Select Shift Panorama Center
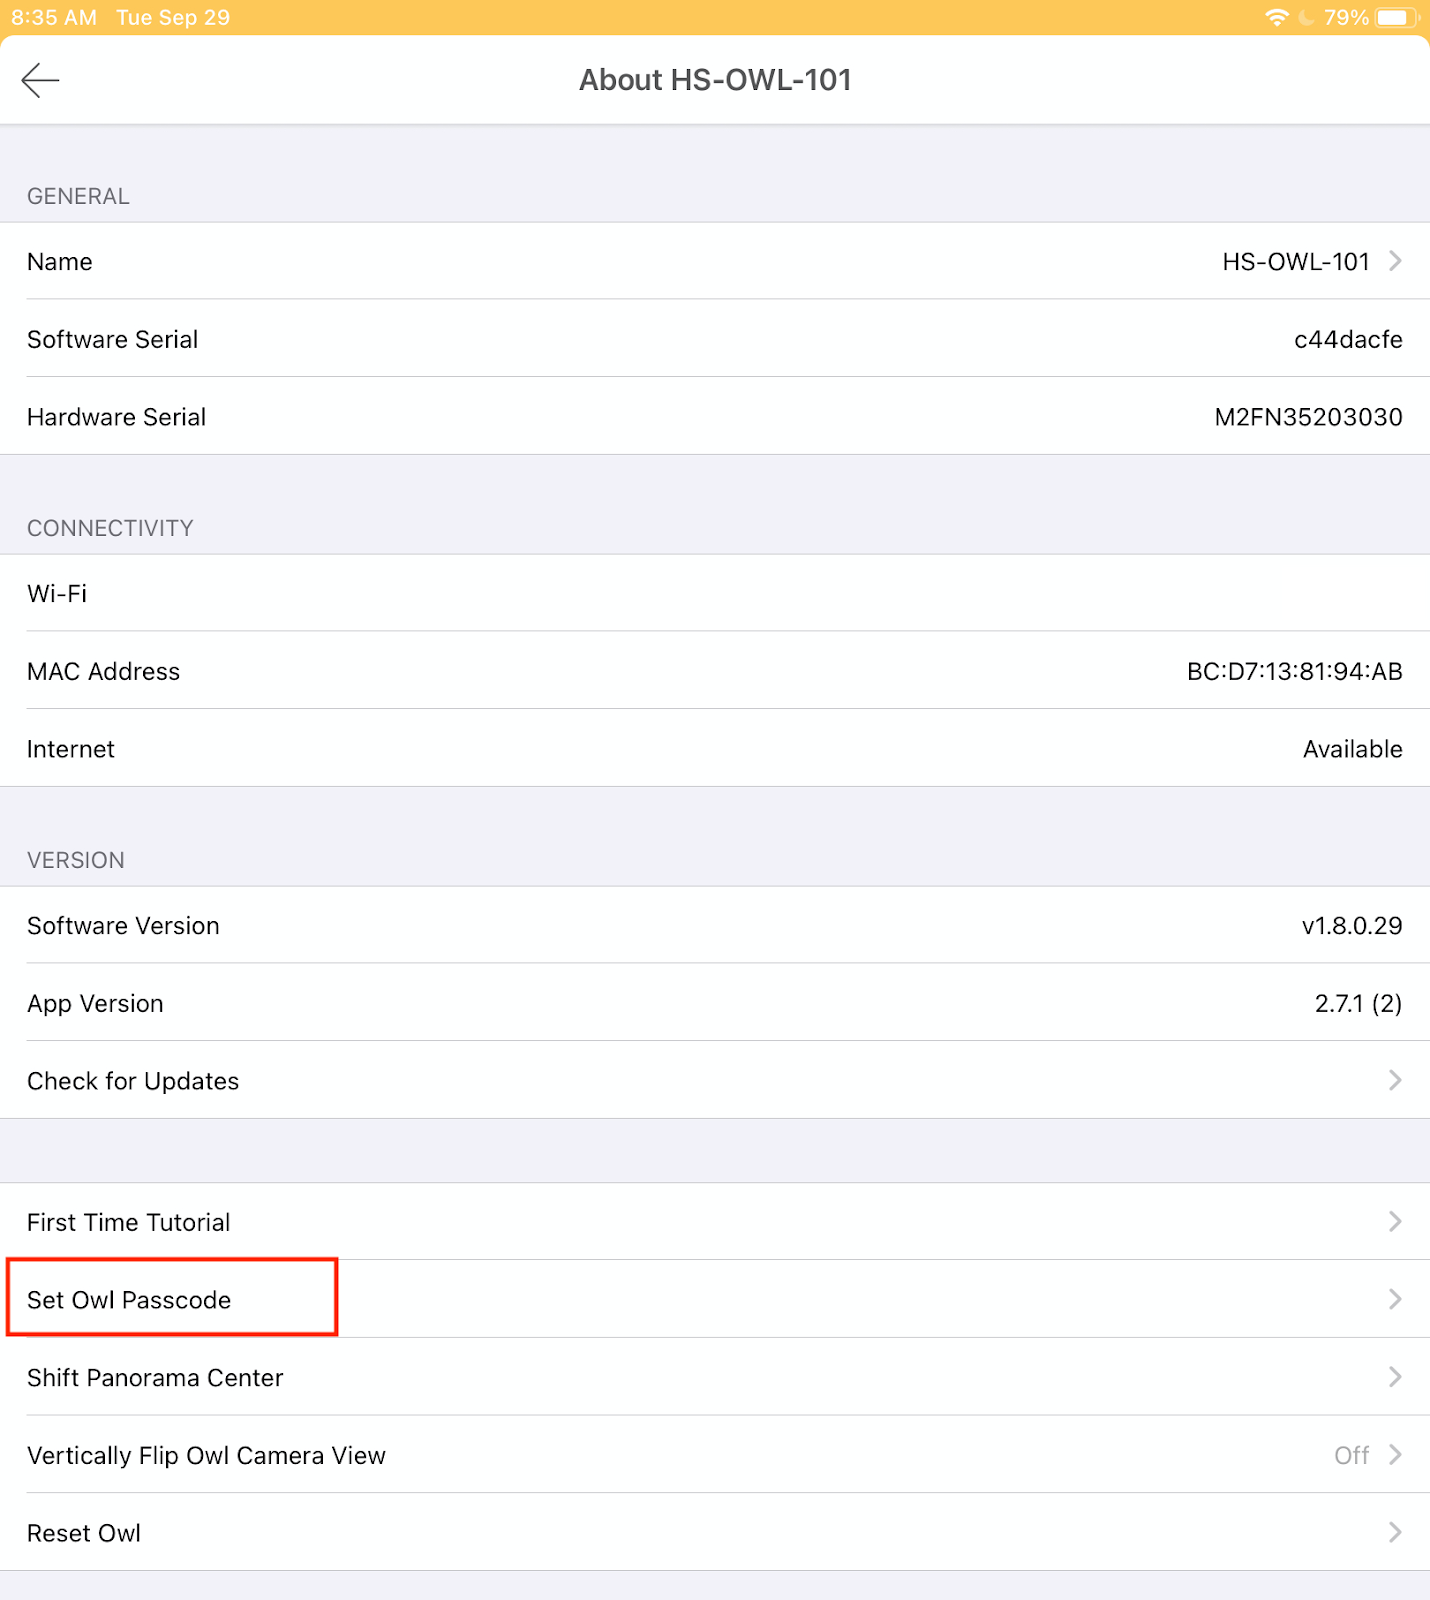Viewport: 1430px width, 1600px height. point(155,1377)
